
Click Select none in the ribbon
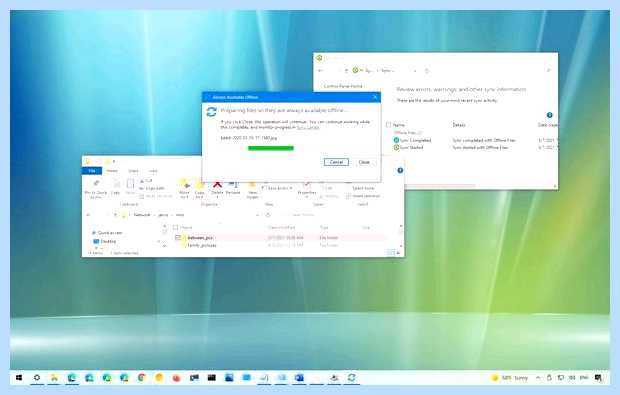[x=363, y=188]
